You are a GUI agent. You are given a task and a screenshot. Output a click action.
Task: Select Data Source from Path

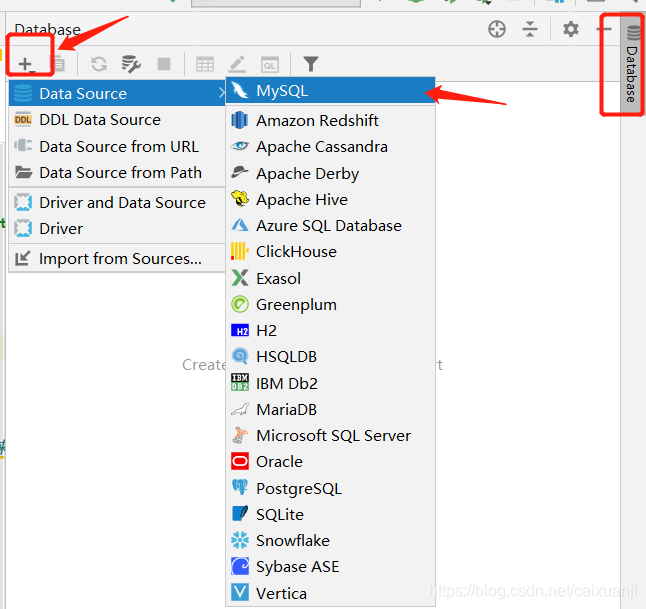click(117, 172)
